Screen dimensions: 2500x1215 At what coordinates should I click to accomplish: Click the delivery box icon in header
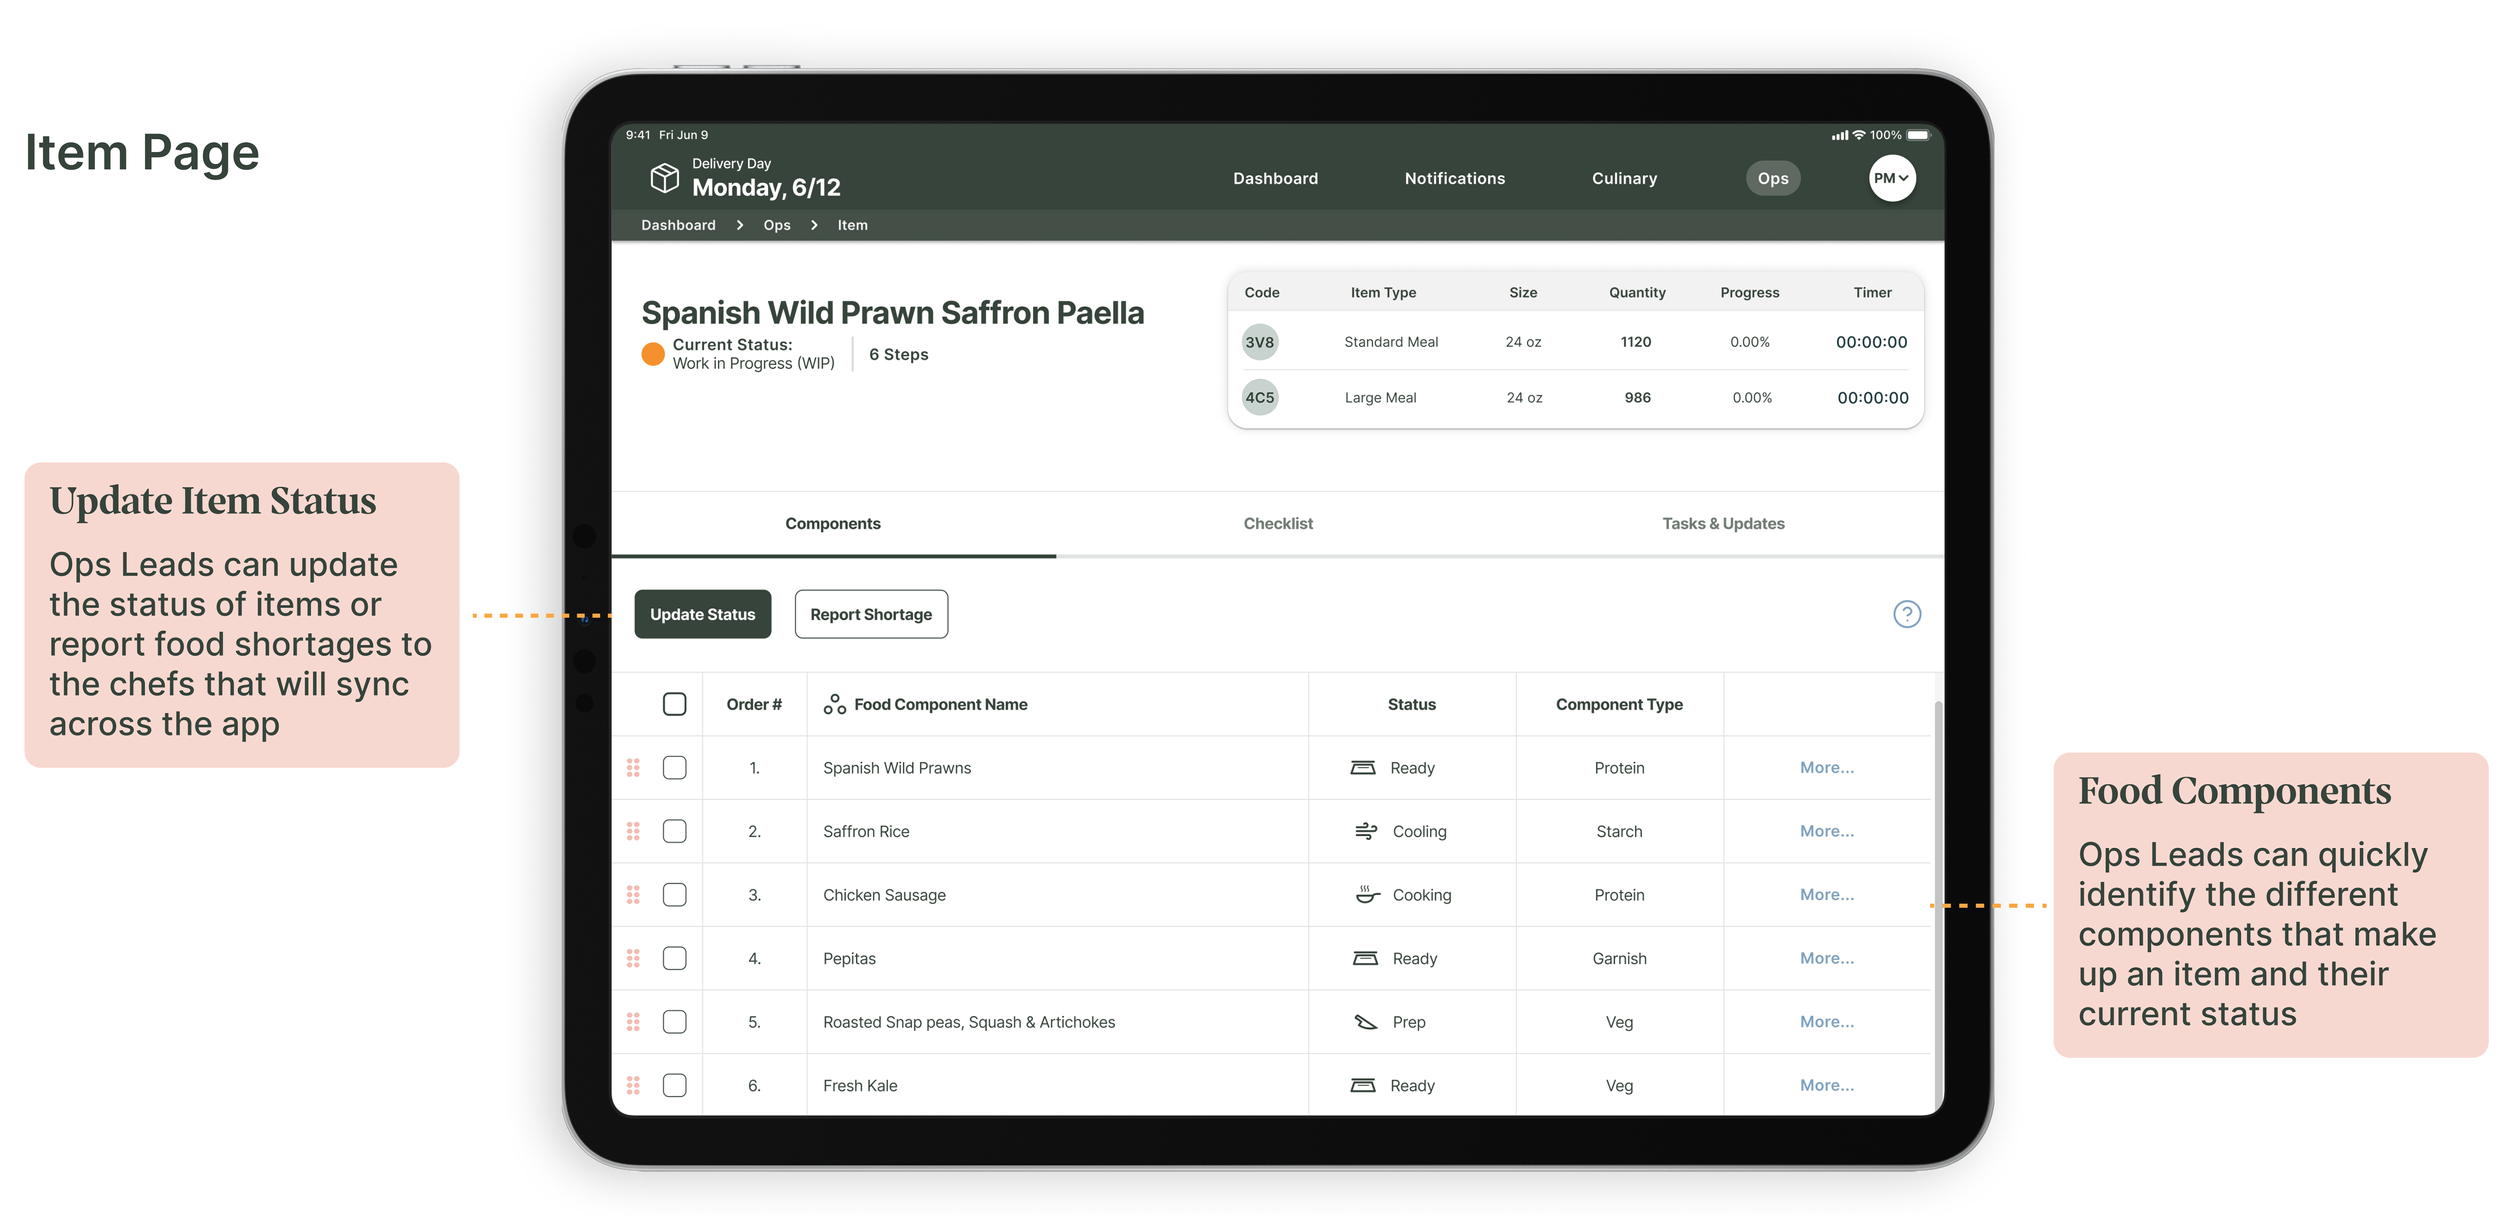click(664, 178)
